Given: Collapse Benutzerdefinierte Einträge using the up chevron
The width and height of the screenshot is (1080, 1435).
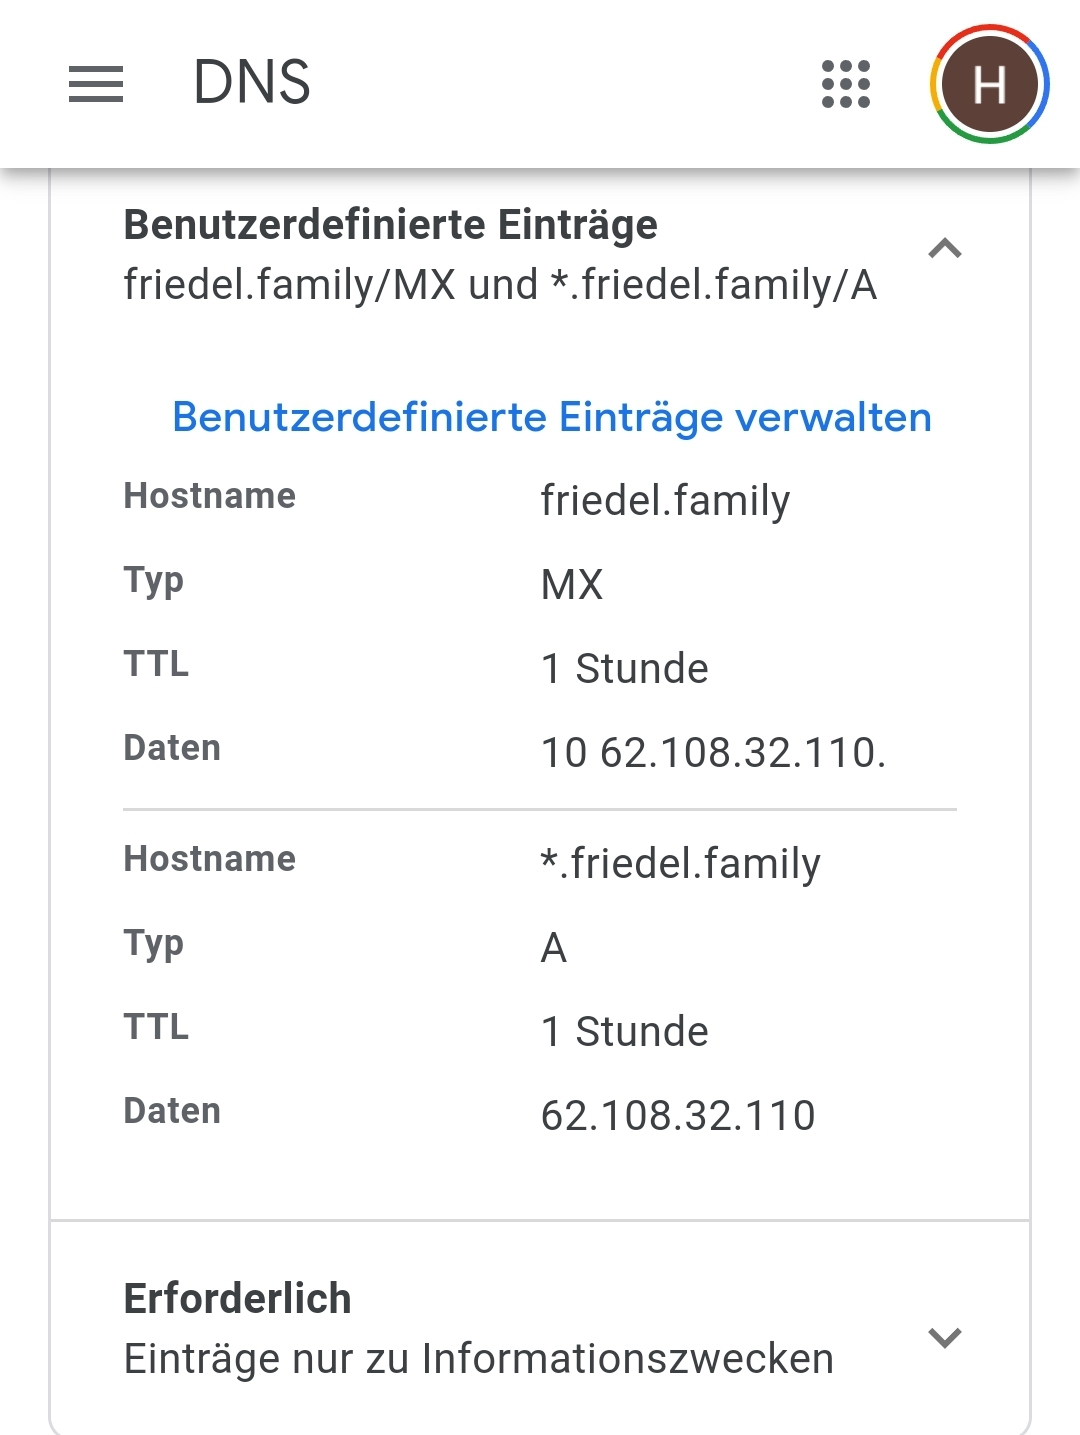Looking at the screenshot, I should 945,248.
